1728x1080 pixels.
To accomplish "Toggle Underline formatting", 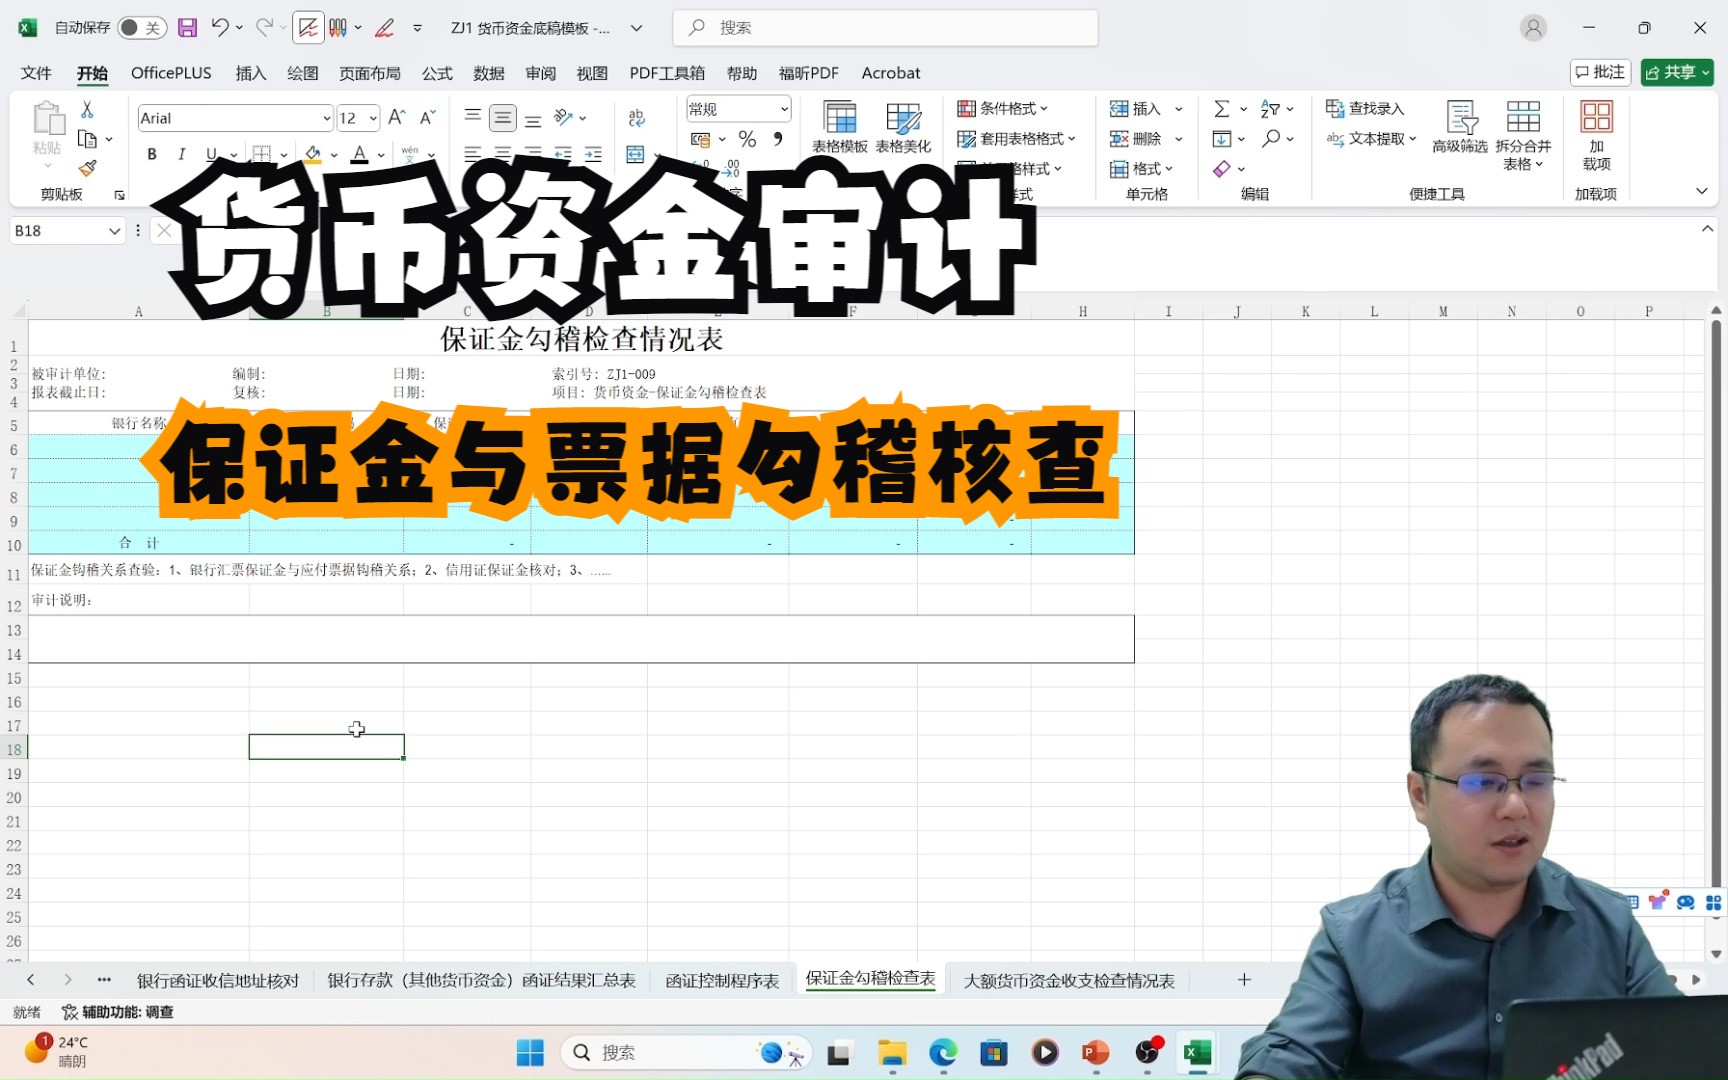I will click(211, 154).
